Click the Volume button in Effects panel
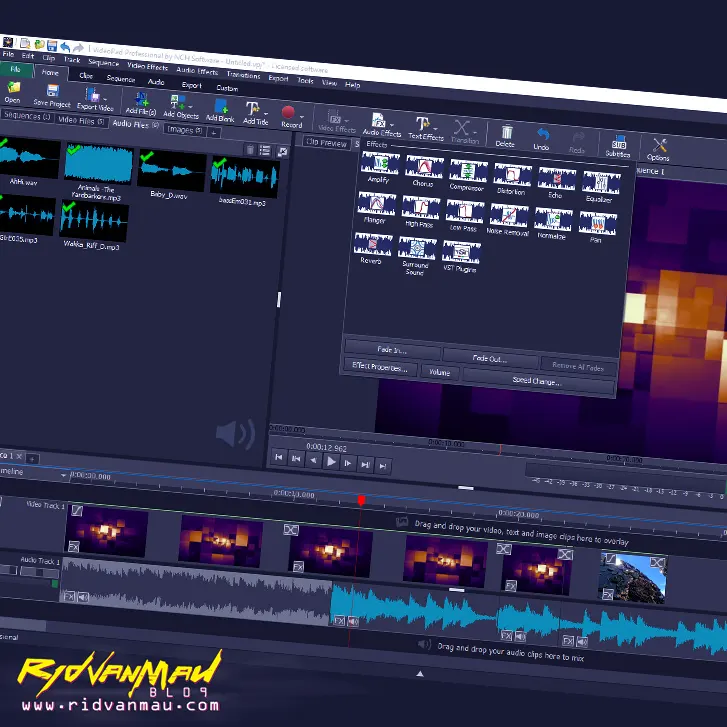The width and height of the screenshot is (727, 727). pyautogui.click(x=440, y=372)
